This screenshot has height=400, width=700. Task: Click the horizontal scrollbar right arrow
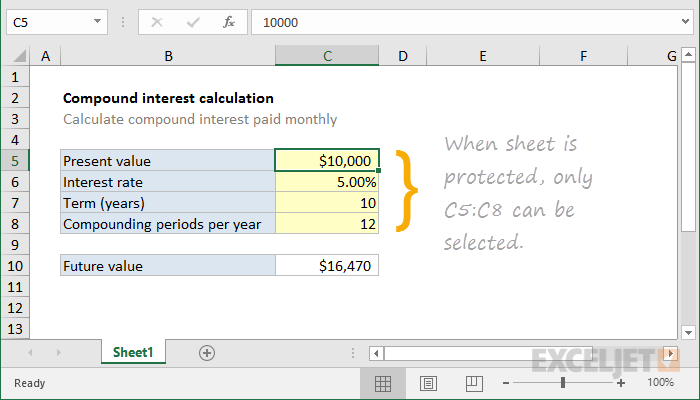670,354
